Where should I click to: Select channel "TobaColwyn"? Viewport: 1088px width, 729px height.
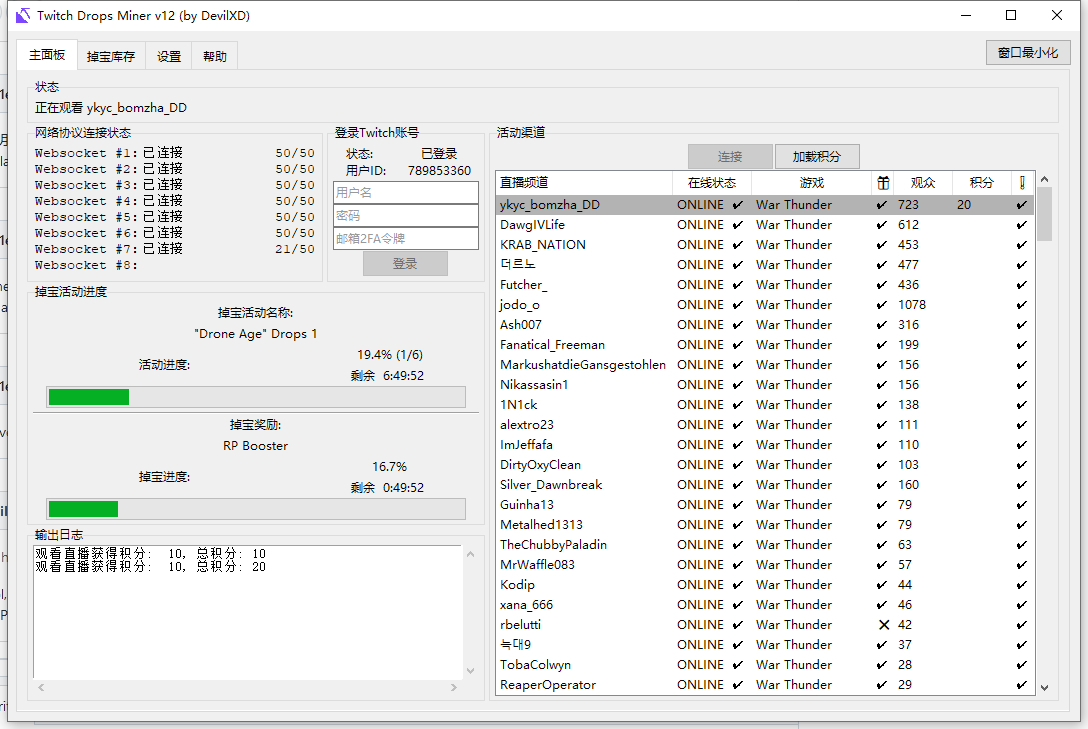coord(765,665)
